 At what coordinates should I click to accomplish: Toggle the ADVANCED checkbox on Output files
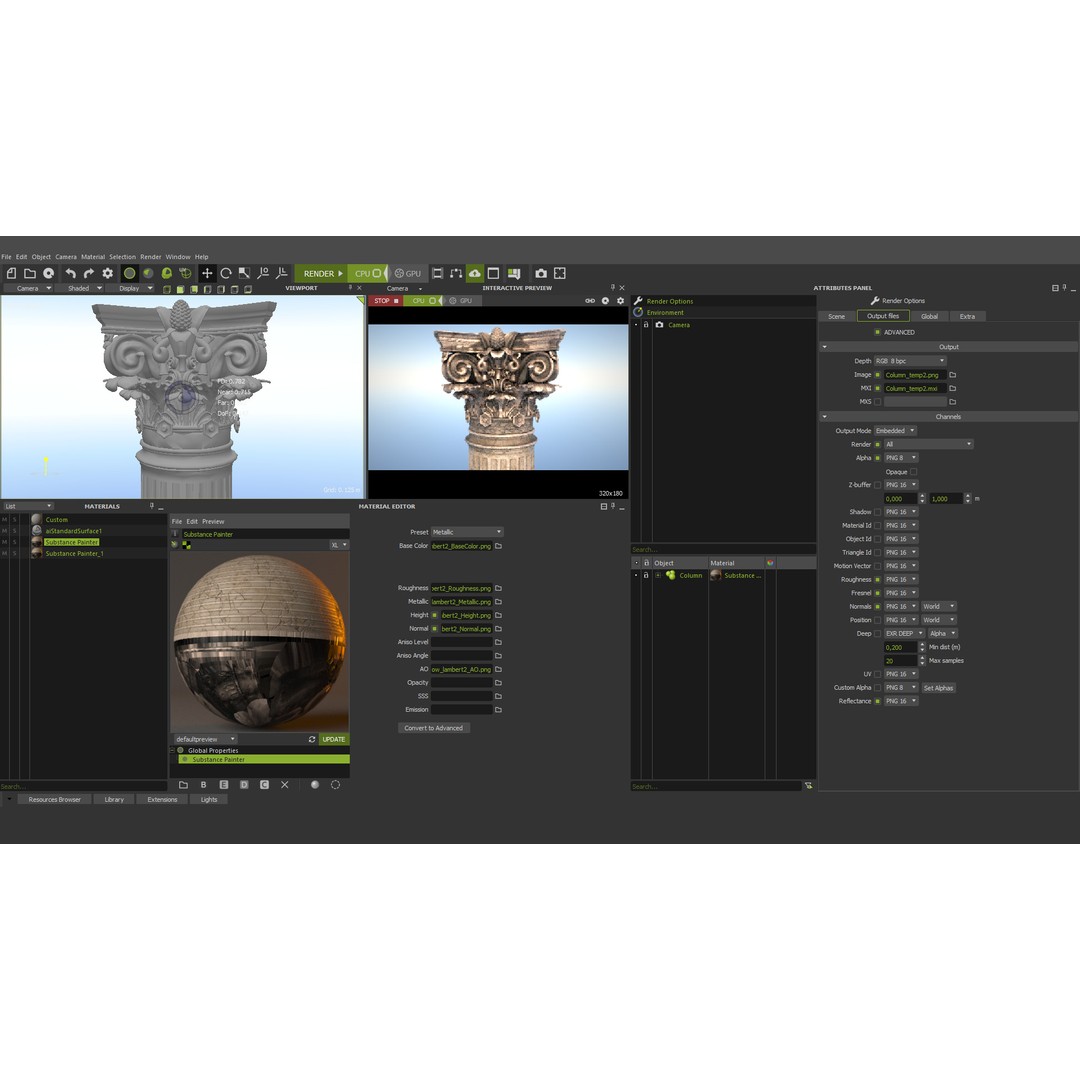878,332
